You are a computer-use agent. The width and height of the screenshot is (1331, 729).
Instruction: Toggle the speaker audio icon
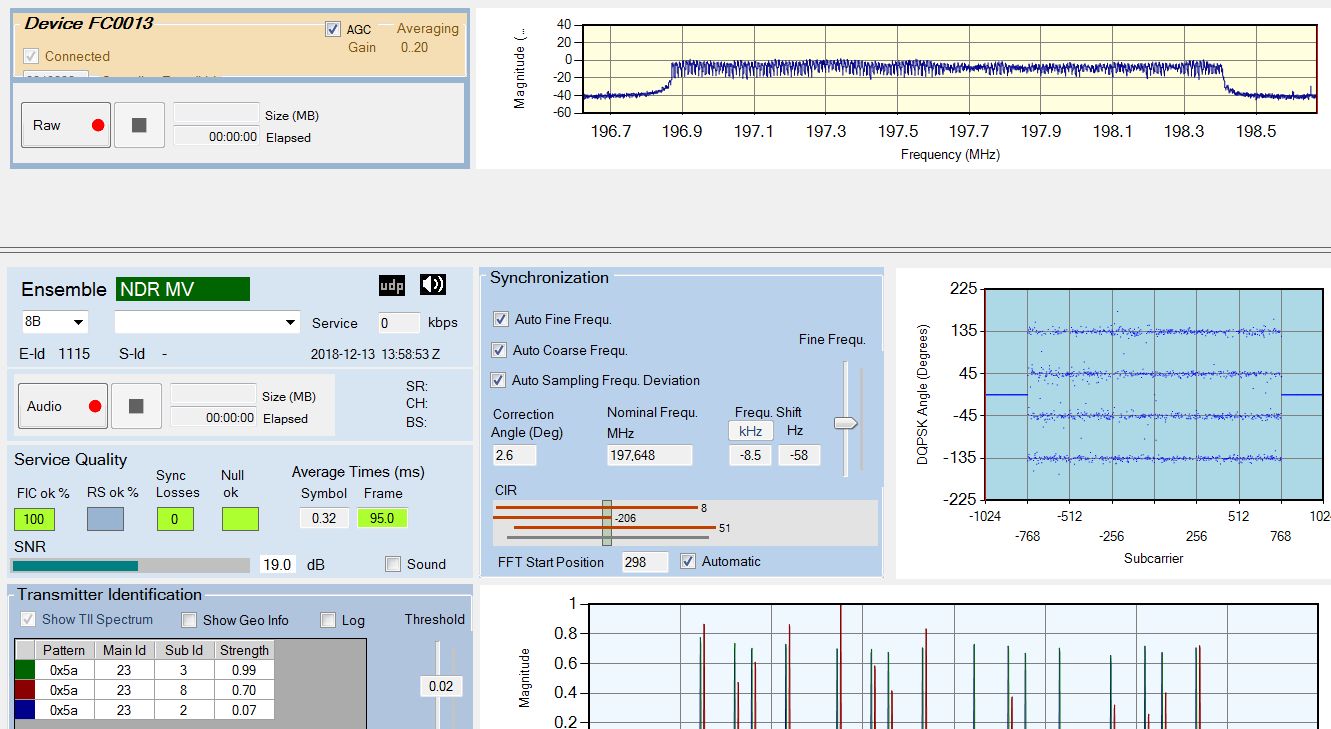tap(433, 285)
